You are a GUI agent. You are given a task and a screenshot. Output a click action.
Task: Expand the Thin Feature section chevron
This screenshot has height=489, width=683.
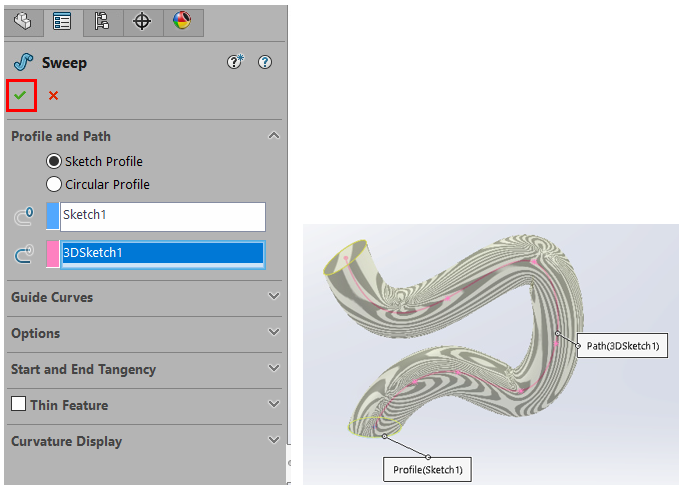(x=274, y=404)
